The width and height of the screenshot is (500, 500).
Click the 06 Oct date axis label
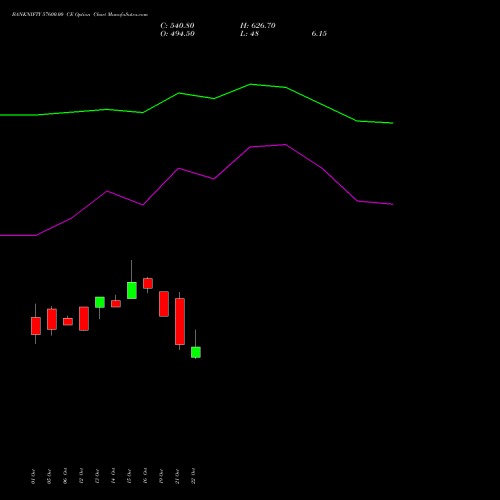65,476
